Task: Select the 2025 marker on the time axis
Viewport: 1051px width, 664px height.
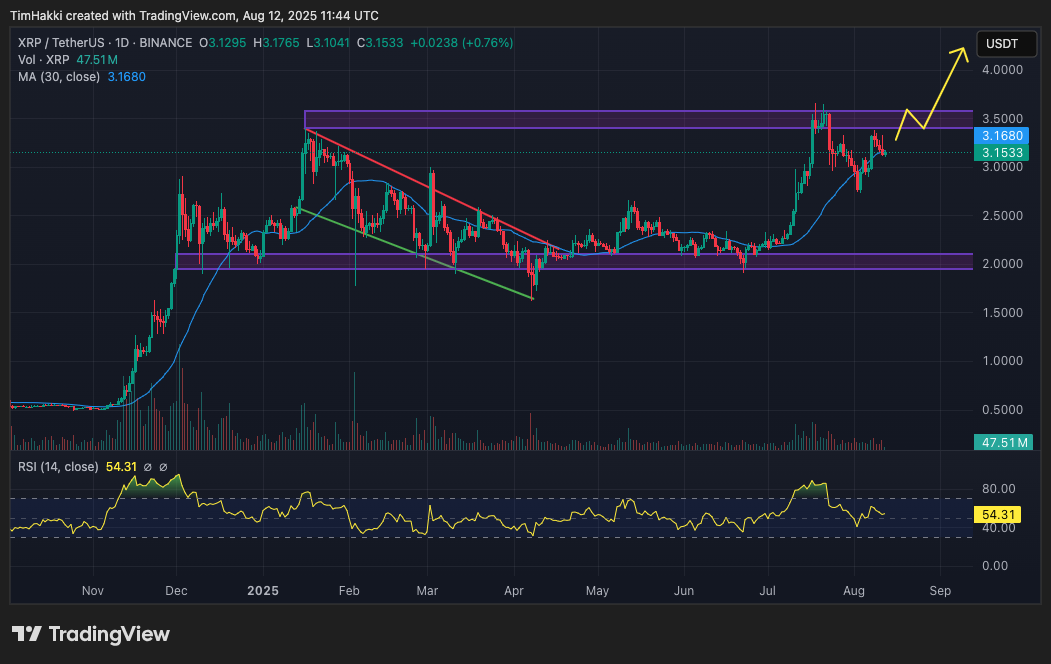Action: point(263,591)
